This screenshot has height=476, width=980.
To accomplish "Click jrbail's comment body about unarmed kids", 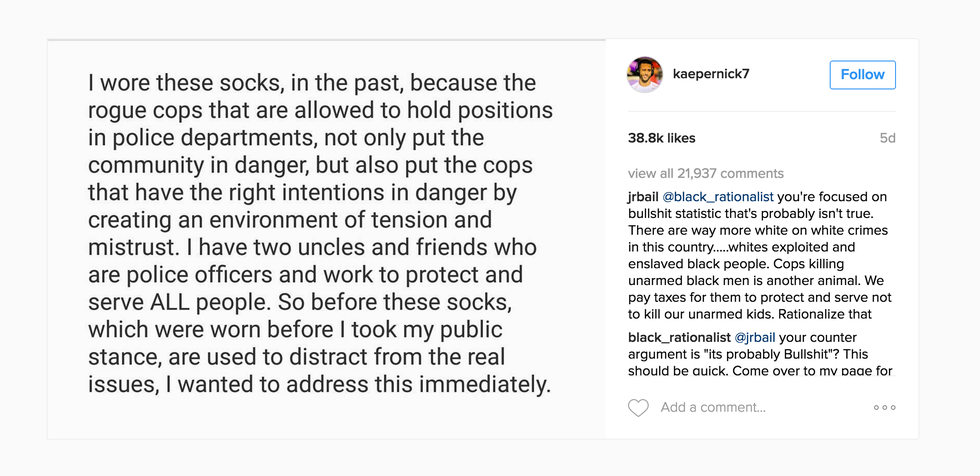I will tap(760, 299).
